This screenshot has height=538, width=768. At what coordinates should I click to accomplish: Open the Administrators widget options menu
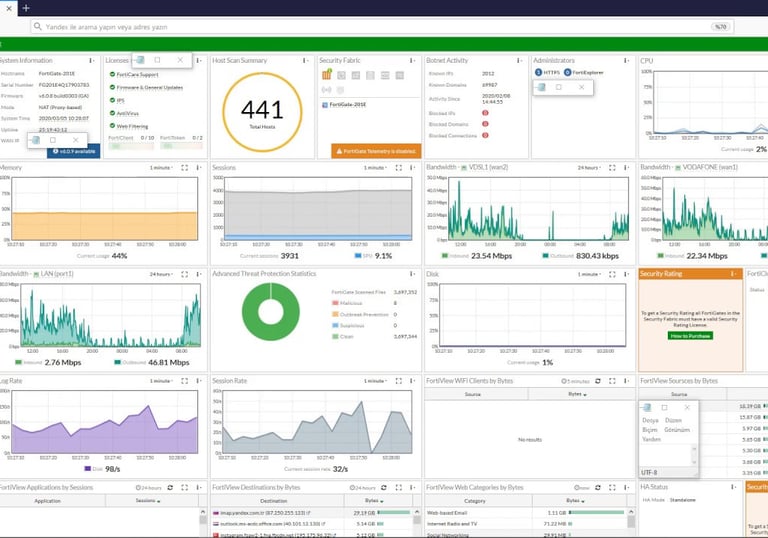tap(626, 60)
